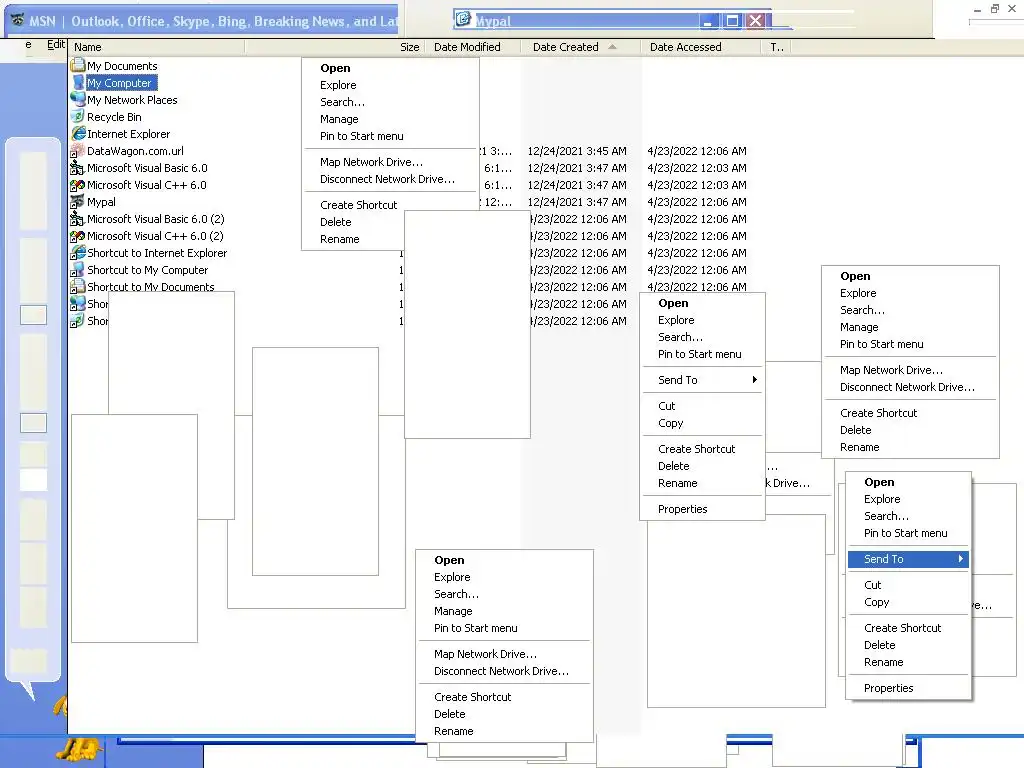Select the Microsoft Visual C++ 6.0 icon
This screenshot has height=768, width=1024.
[78, 184]
